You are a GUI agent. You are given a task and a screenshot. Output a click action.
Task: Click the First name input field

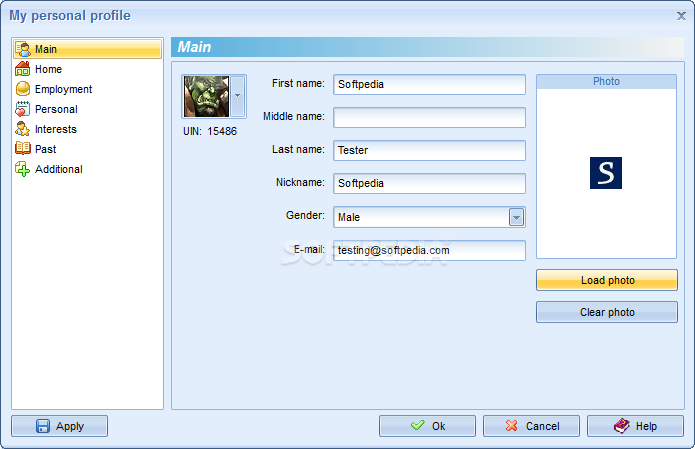click(x=429, y=84)
